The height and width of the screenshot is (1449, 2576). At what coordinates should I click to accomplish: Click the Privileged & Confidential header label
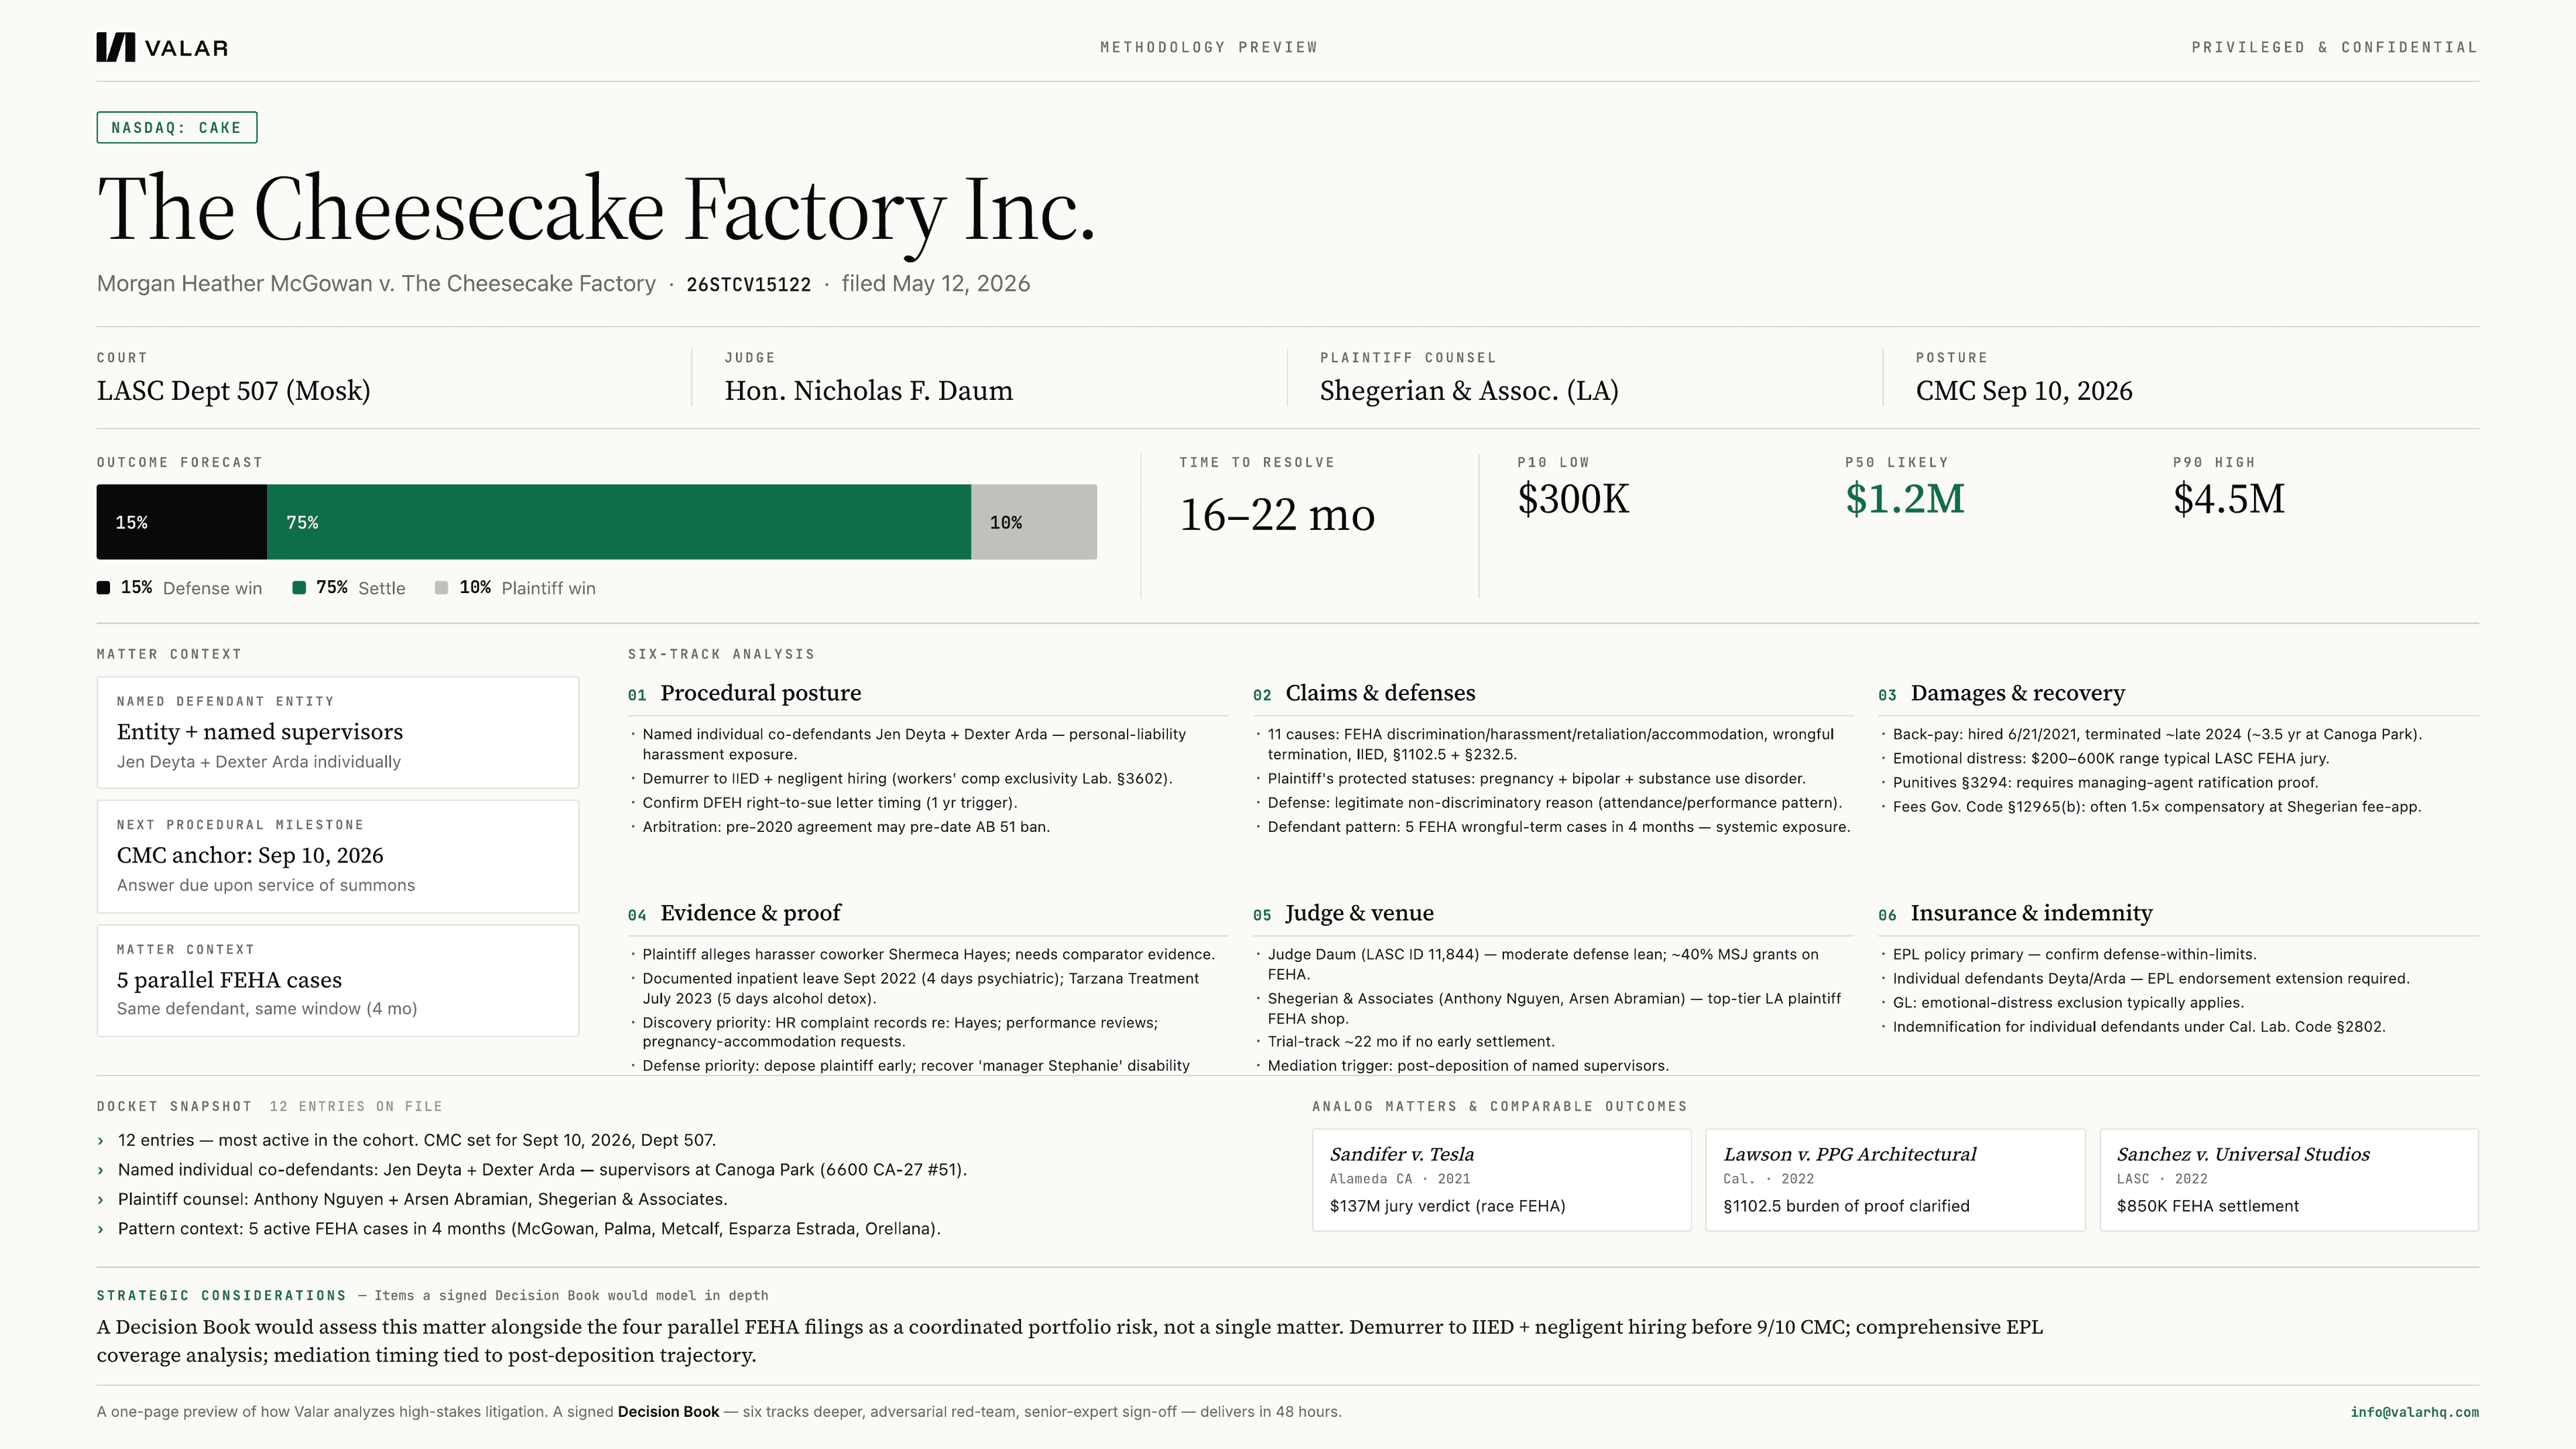2335,47
